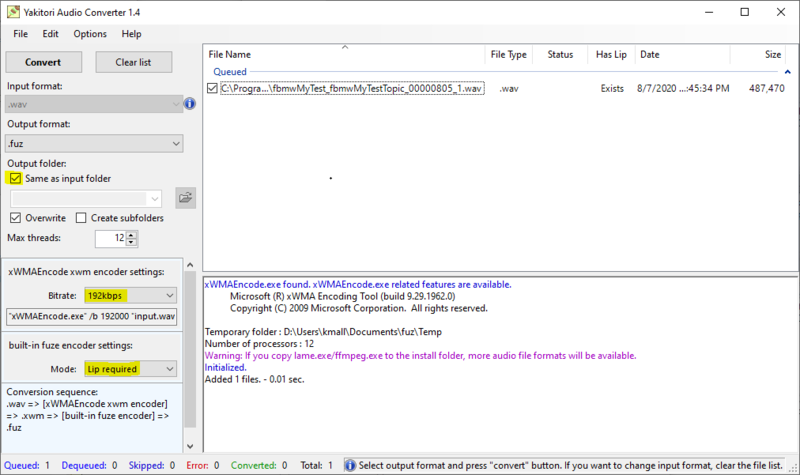The height and width of the screenshot is (475, 800).
Task: Click the Max threads number field
Action: tap(111, 238)
